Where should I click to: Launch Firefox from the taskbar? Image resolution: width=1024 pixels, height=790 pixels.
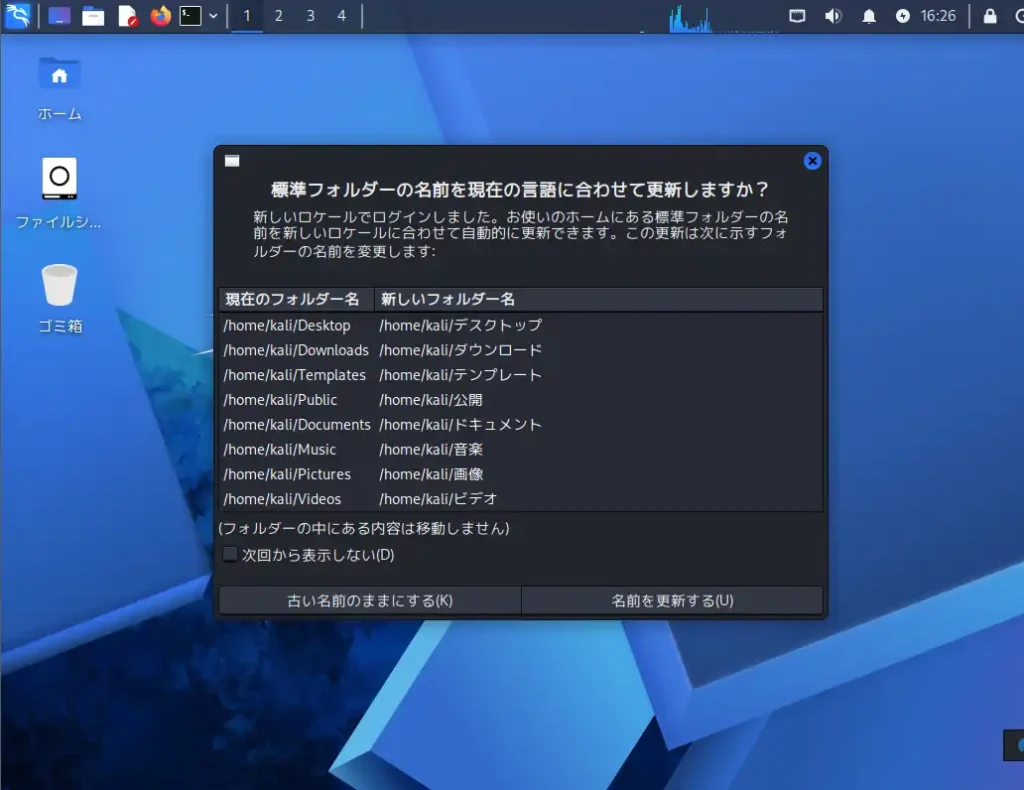click(160, 16)
